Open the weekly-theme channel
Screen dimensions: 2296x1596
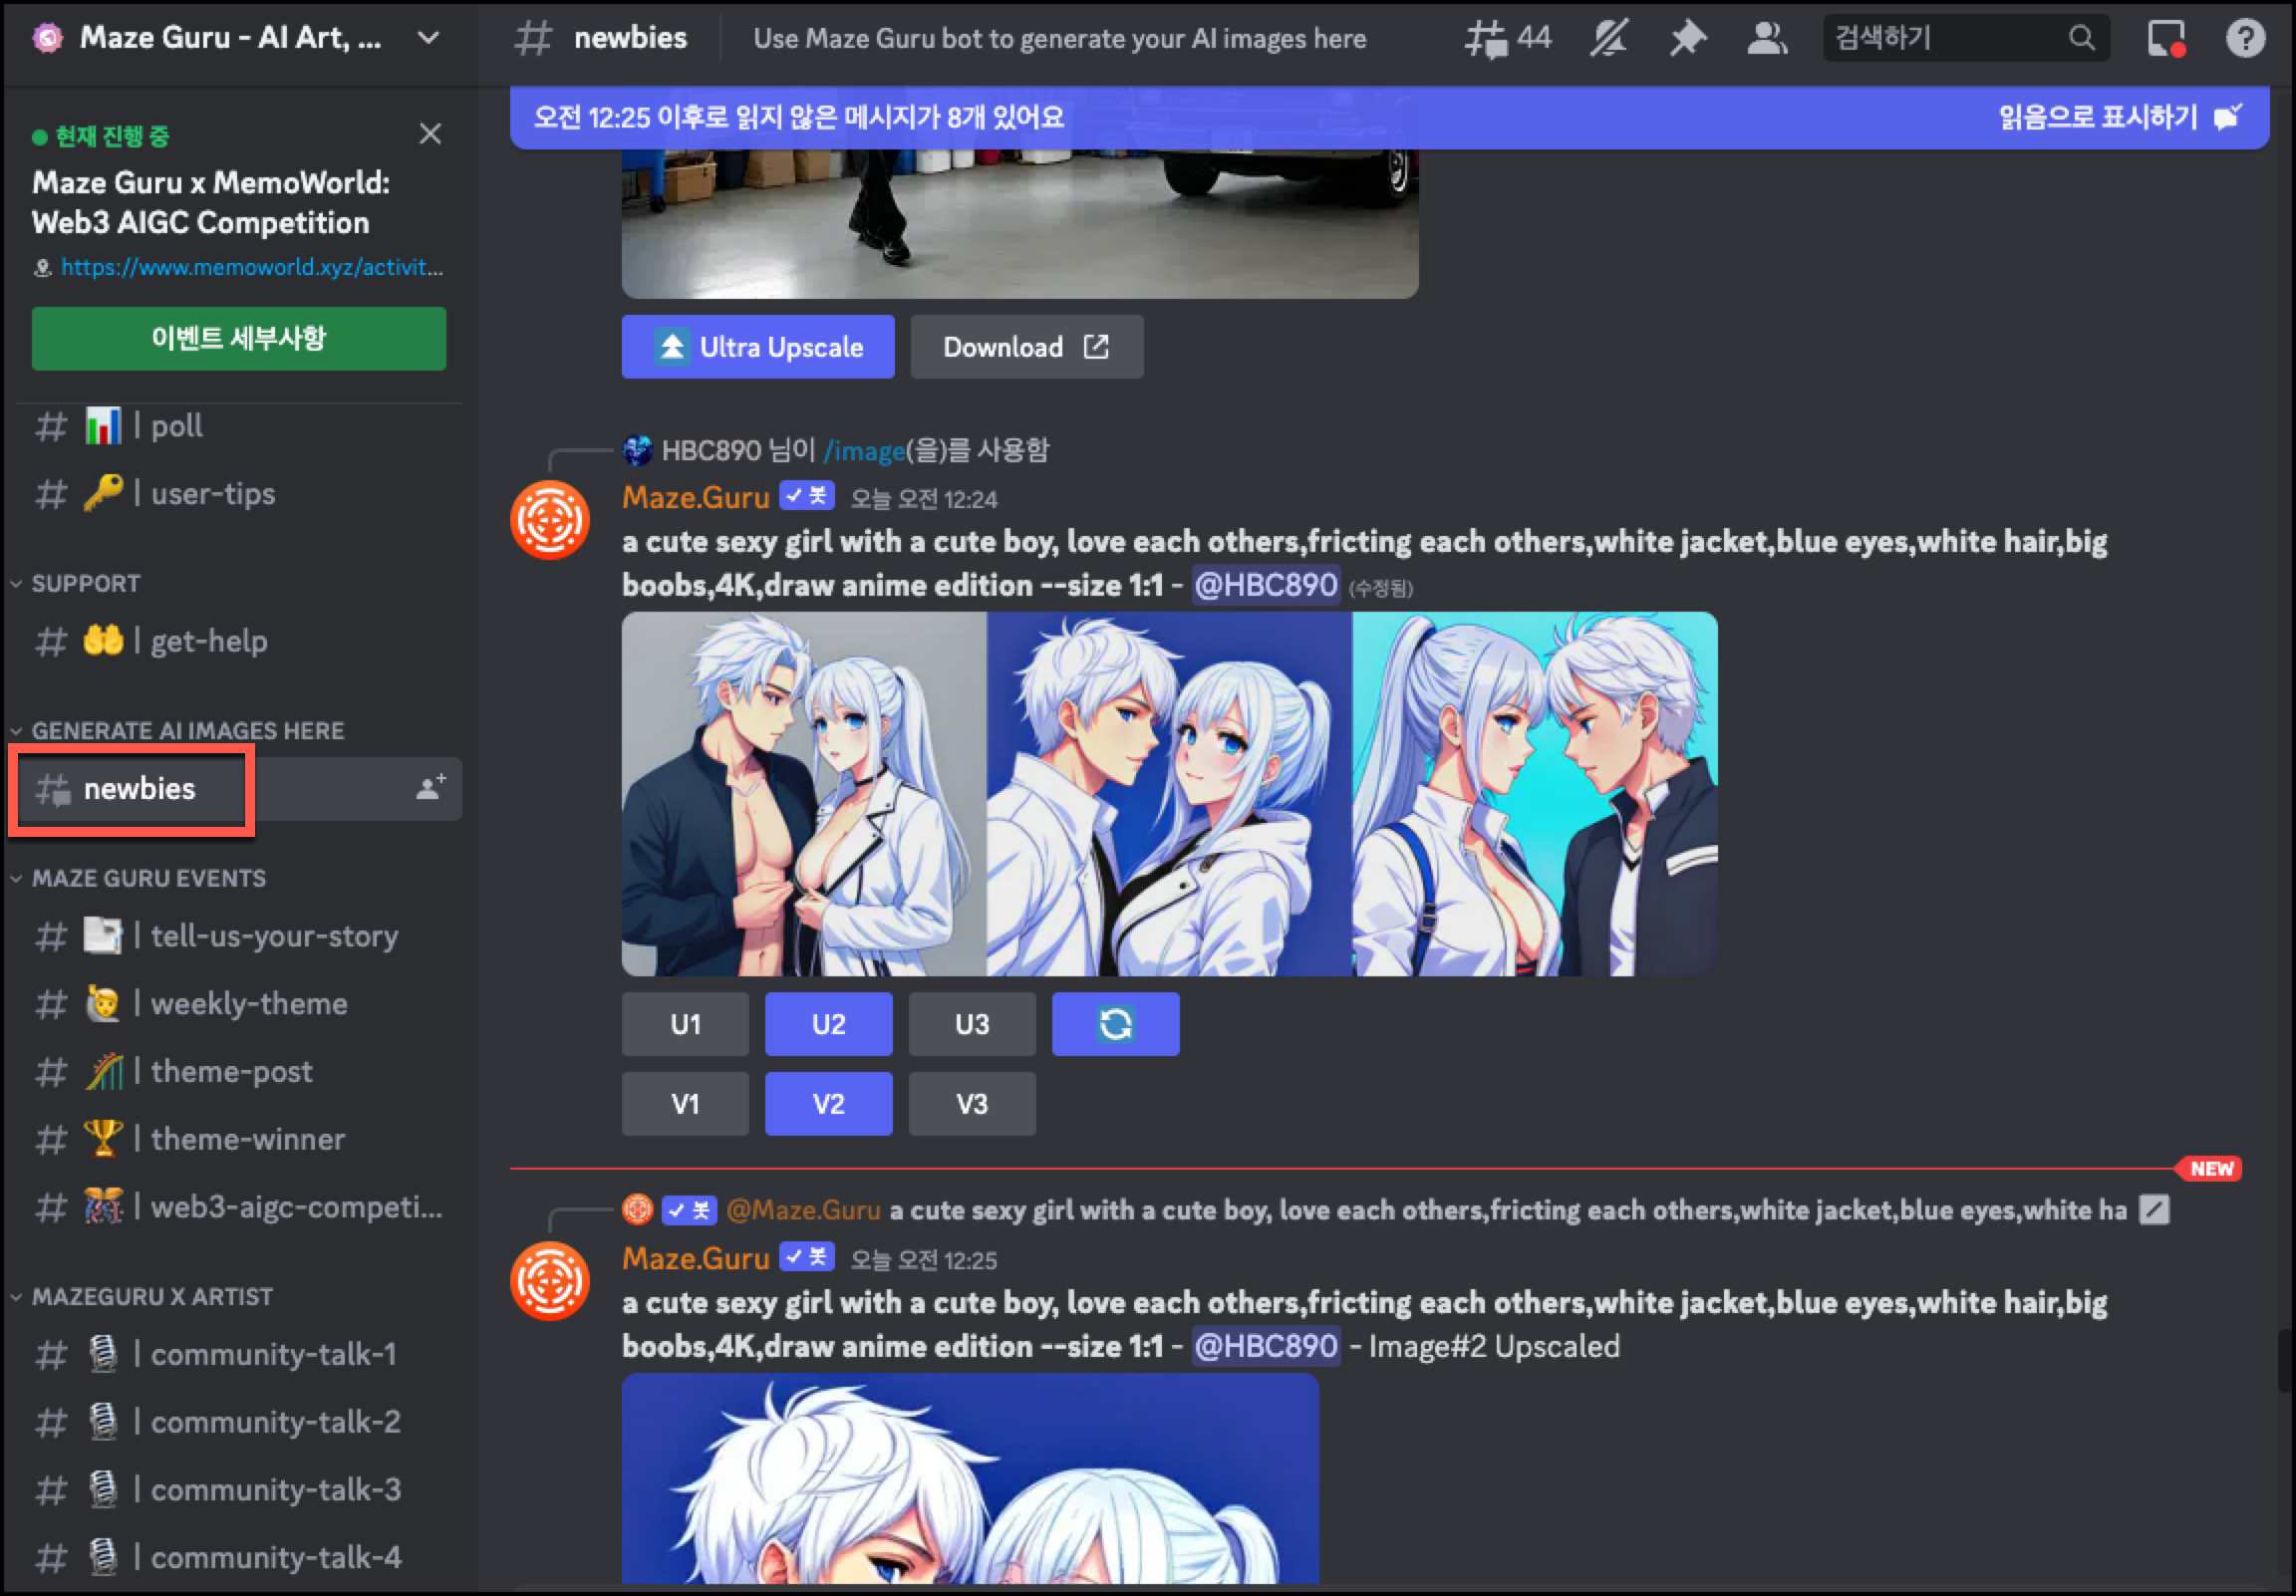[248, 1003]
